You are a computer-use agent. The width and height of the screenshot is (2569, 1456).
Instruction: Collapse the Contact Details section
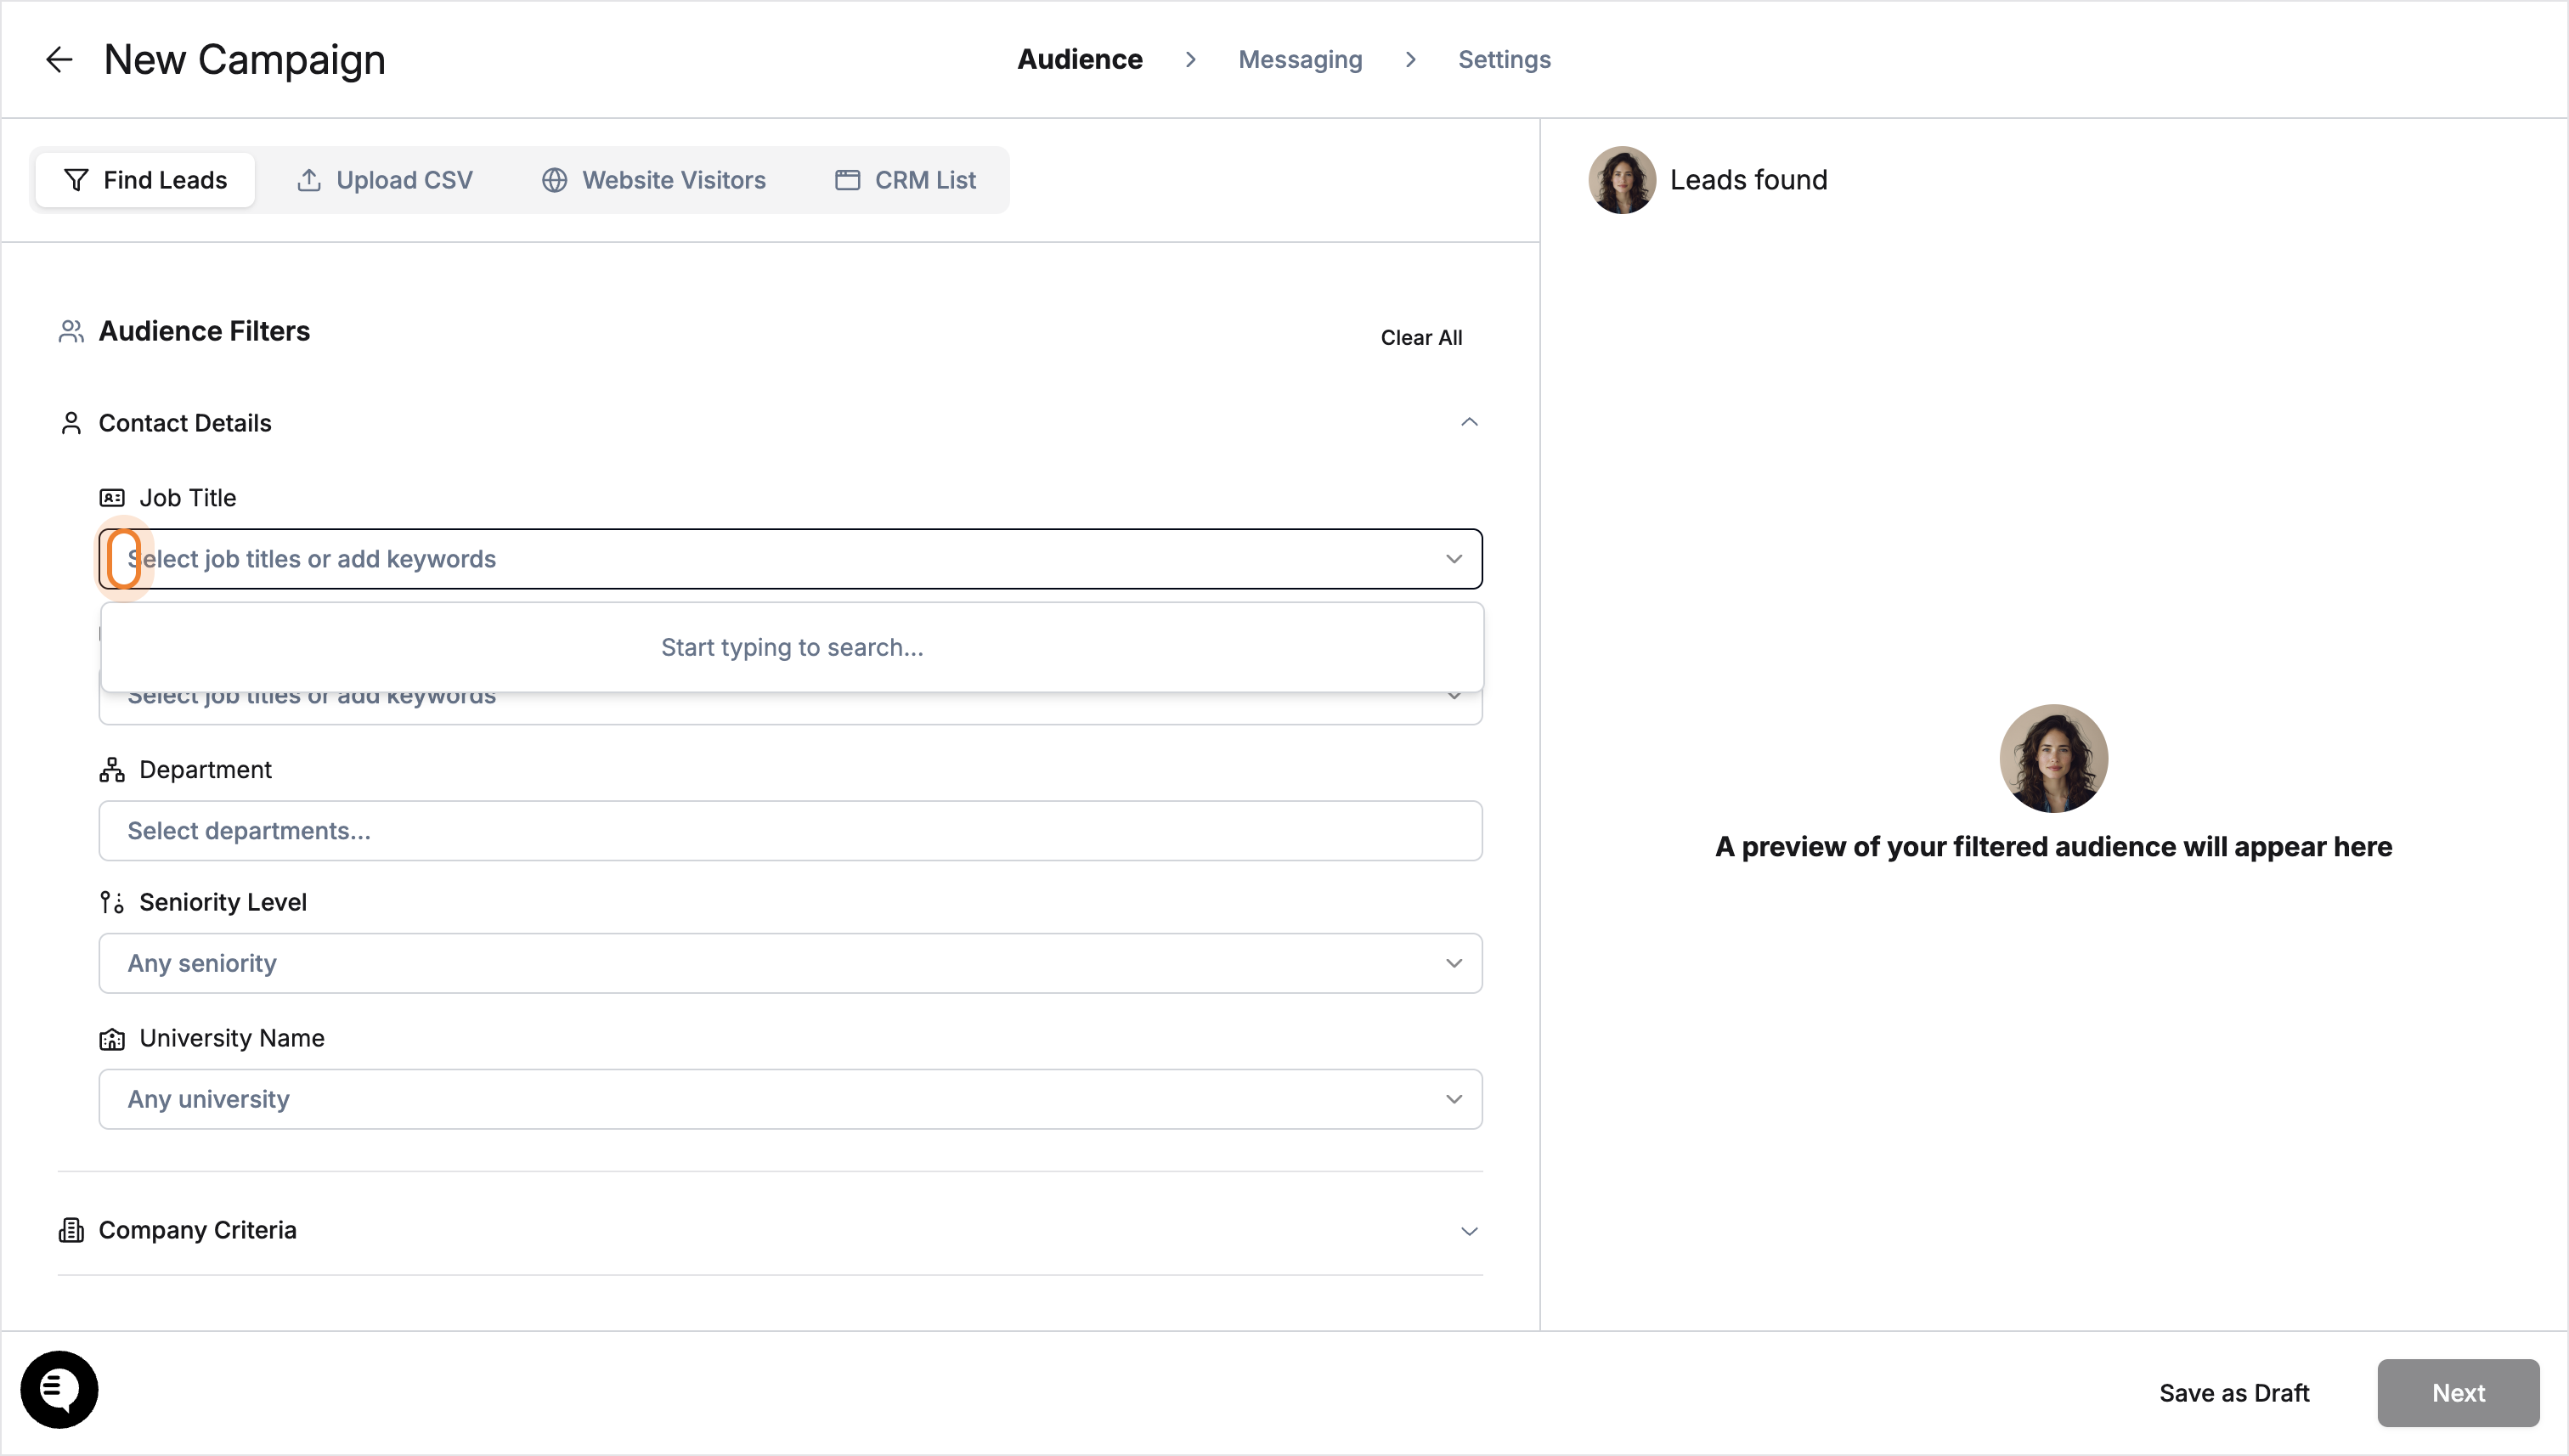click(x=1469, y=423)
